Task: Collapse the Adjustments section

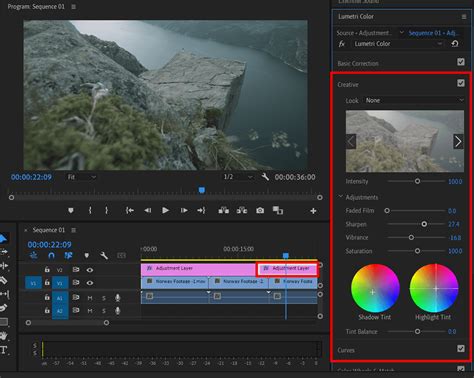Action: point(341,197)
